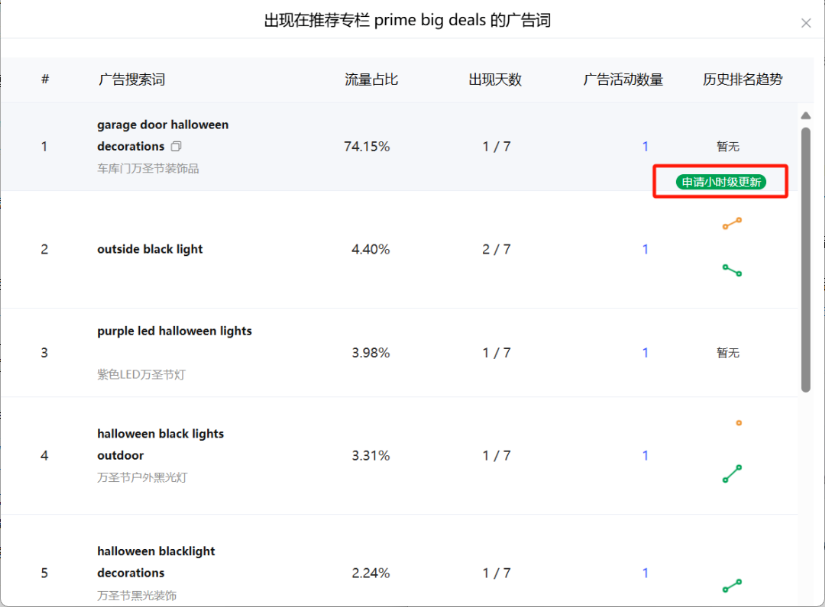Click the 流量占比 column header

[371, 79]
